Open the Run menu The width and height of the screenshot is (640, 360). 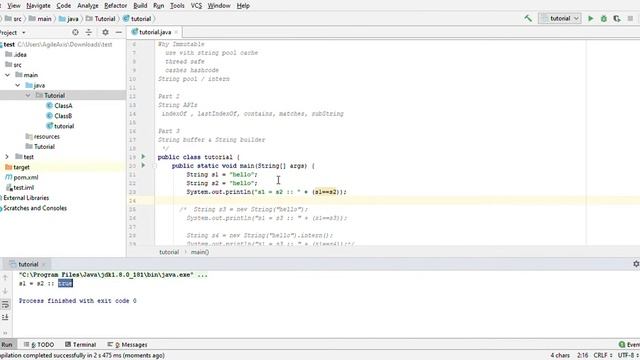[x=158, y=6]
